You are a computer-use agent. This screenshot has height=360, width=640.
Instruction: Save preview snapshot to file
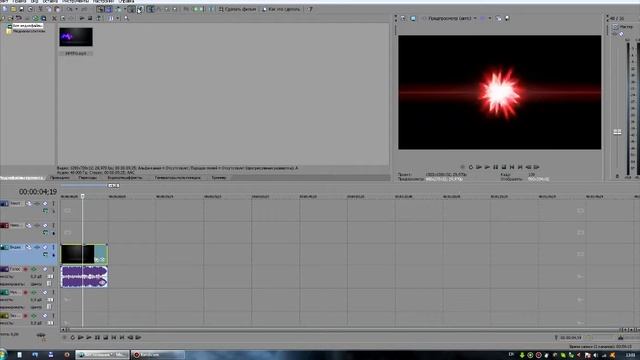tap(507, 18)
